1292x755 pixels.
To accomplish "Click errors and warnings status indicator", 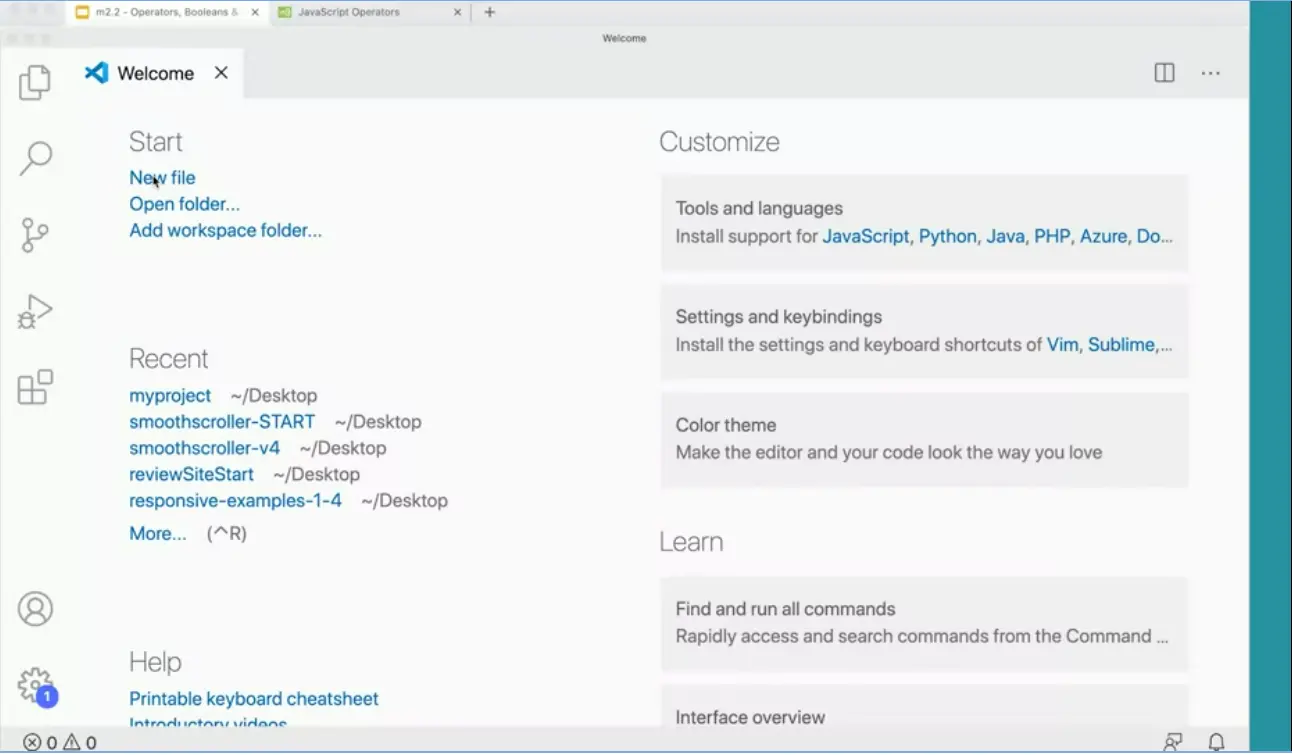I will [60, 743].
